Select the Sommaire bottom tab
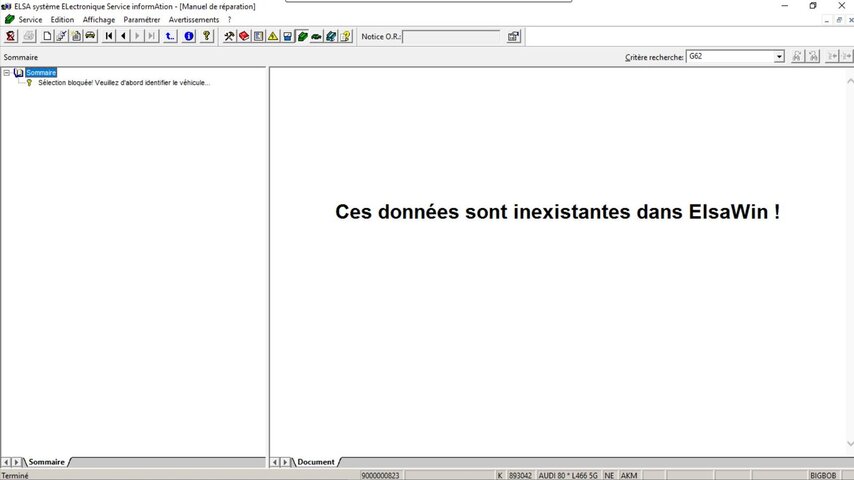This screenshot has width=854, height=480. click(x=46, y=462)
